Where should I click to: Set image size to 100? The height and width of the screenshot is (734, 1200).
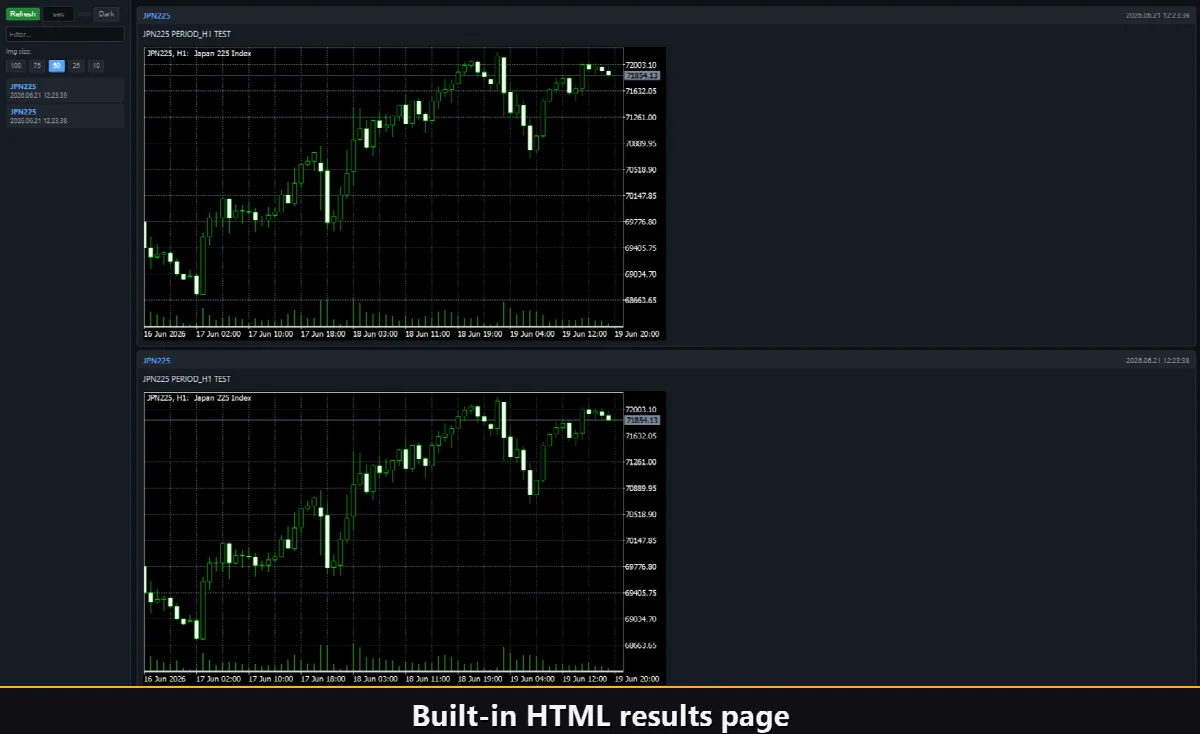(x=16, y=66)
